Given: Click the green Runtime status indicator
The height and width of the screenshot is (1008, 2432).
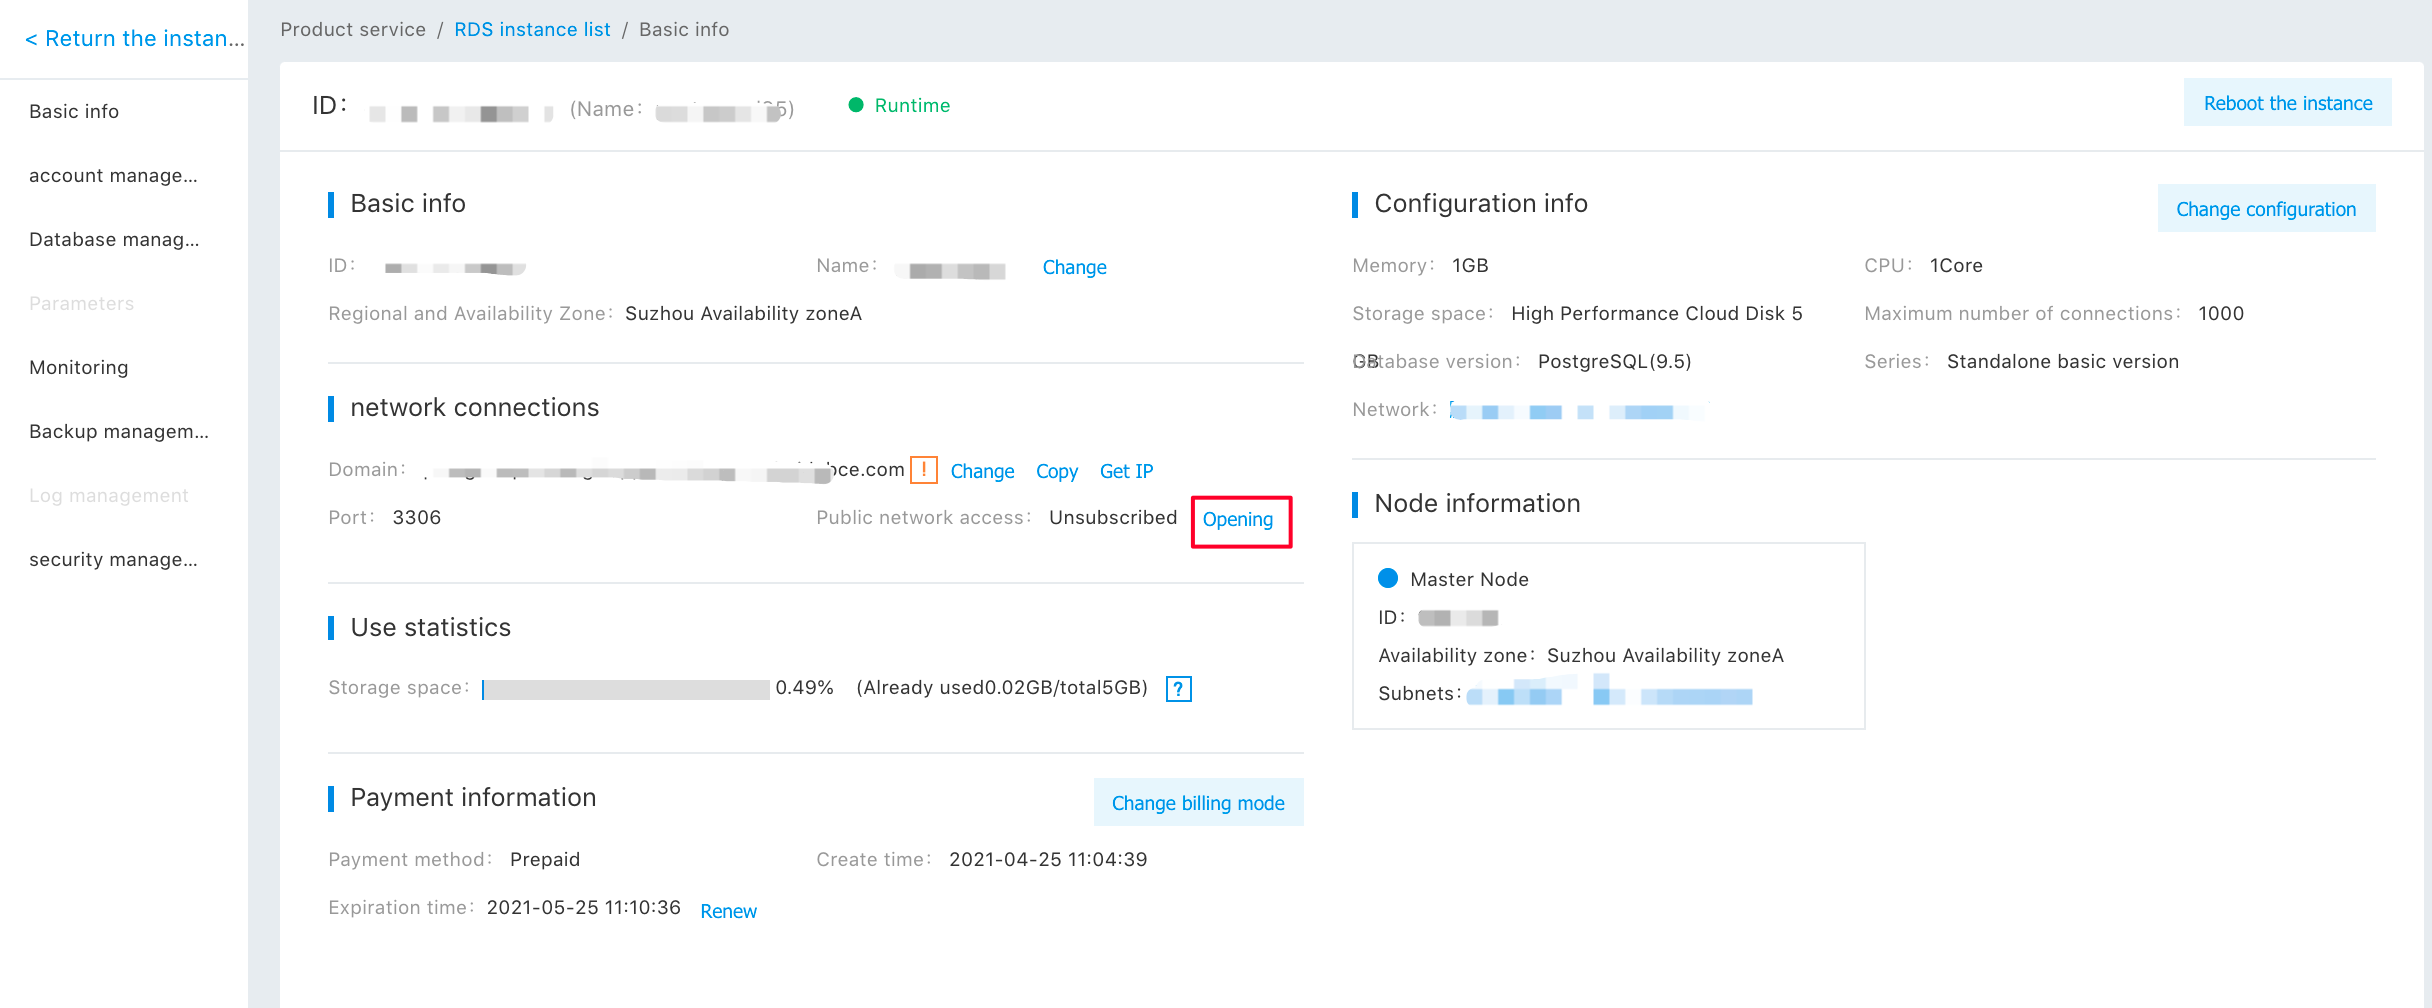Looking at the screenshot, I should 856,105.
